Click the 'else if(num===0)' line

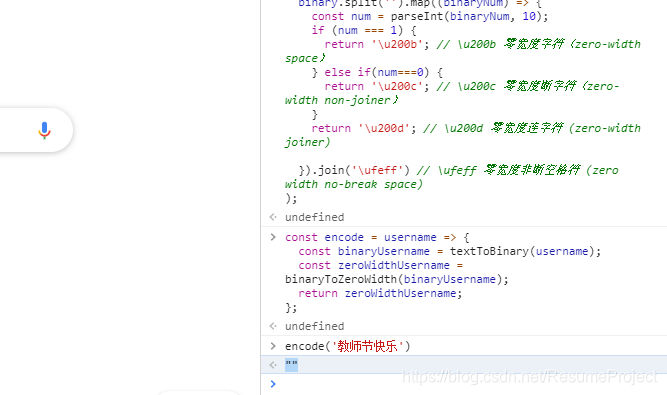377,72
